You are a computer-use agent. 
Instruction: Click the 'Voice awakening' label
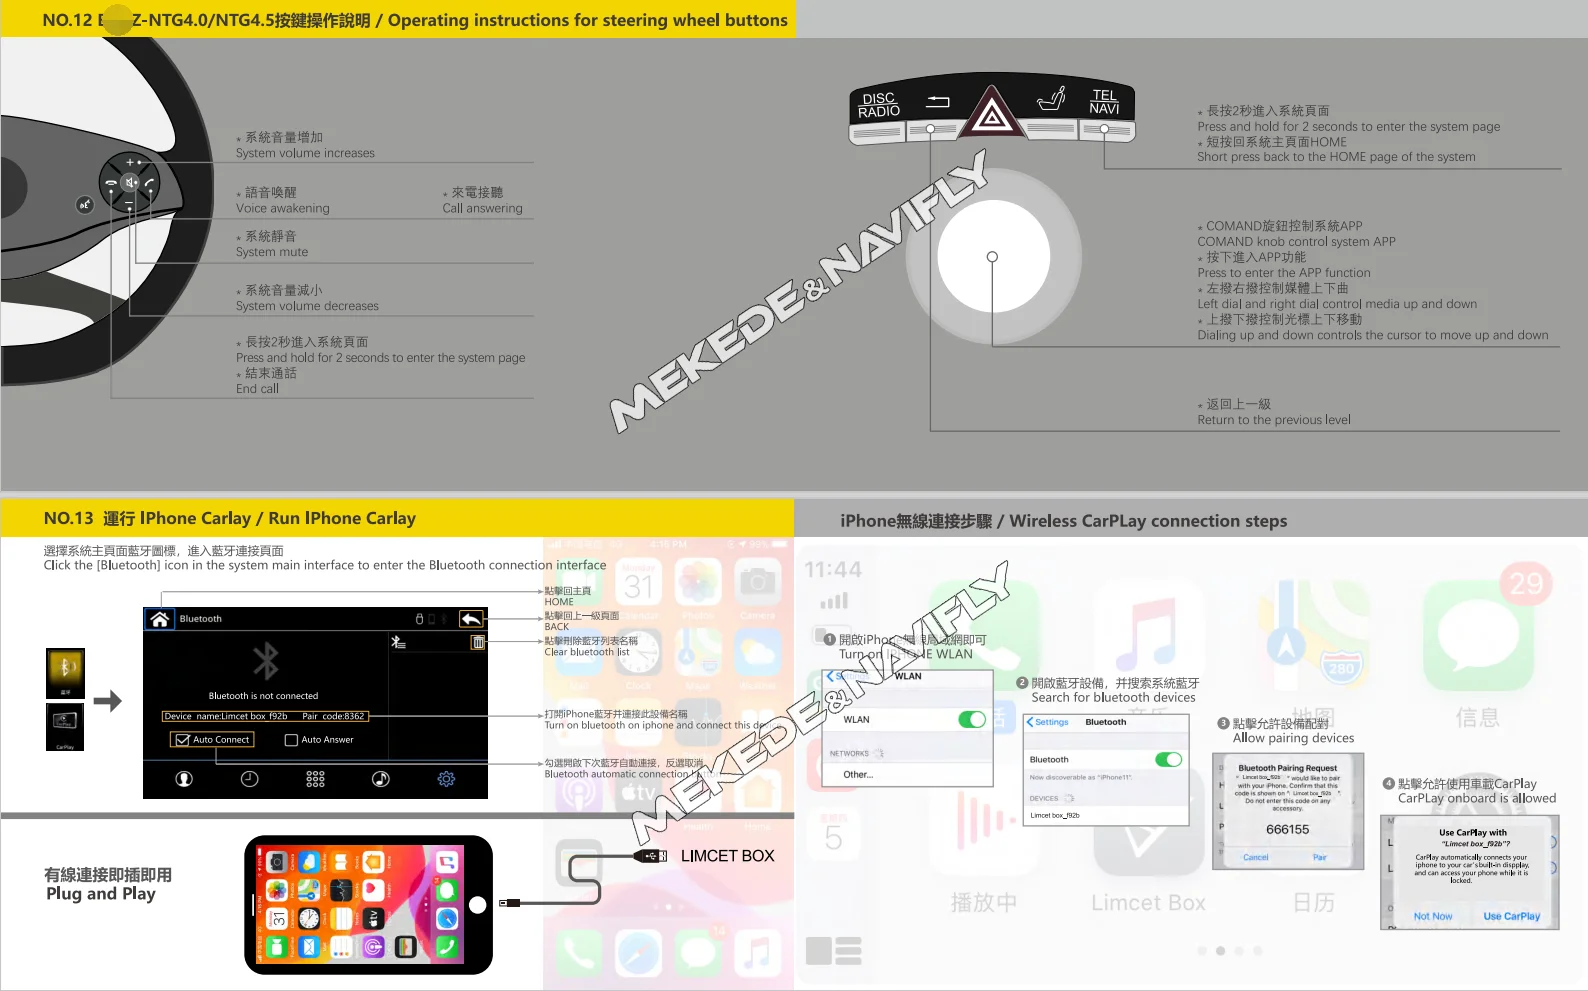pos(283,209)
